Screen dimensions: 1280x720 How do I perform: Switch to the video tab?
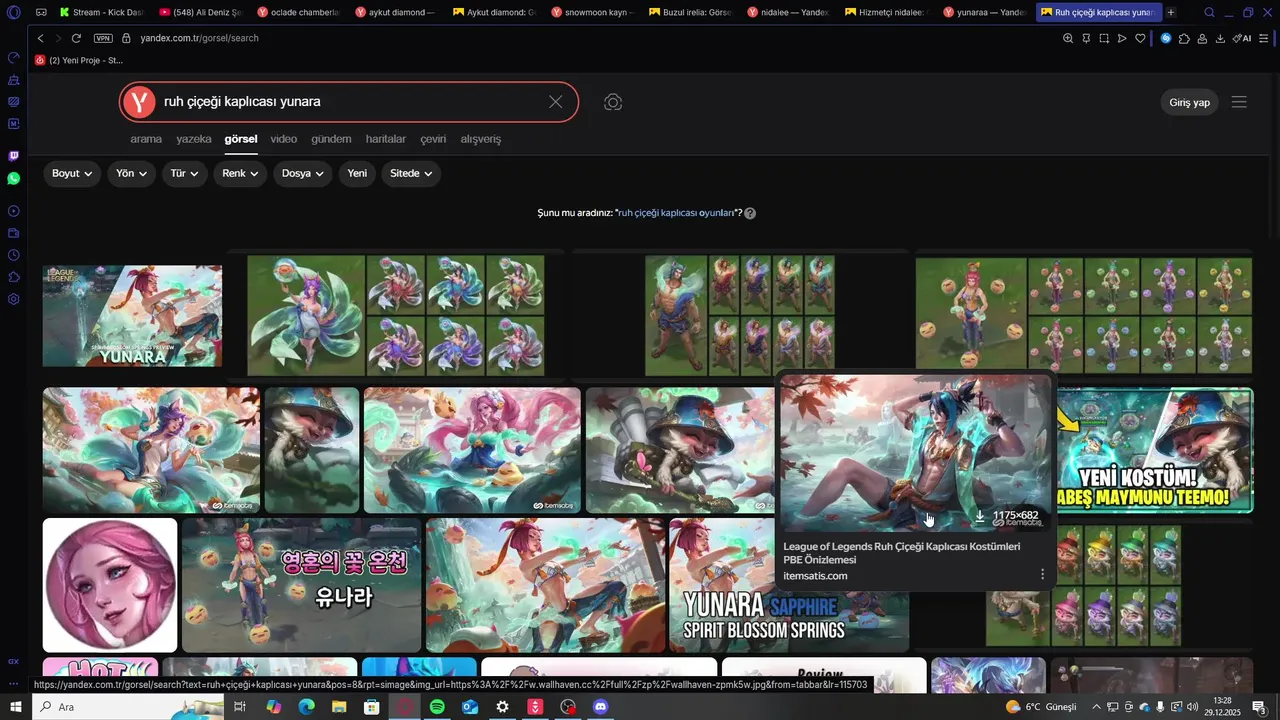pos(284,139)
